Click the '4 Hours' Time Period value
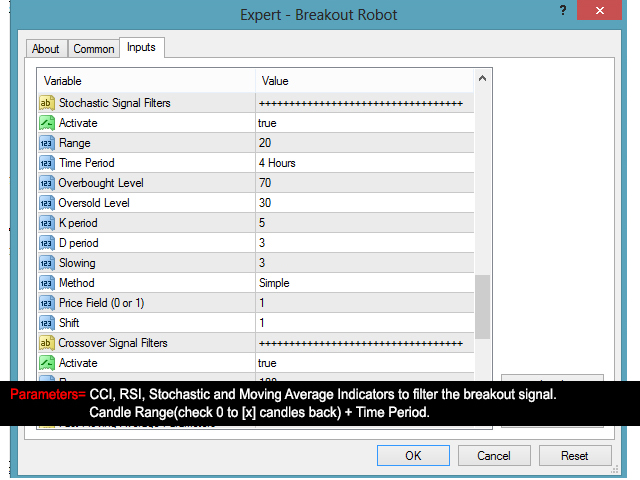Viewport: 640px width, 480px height. coord(277,163)
